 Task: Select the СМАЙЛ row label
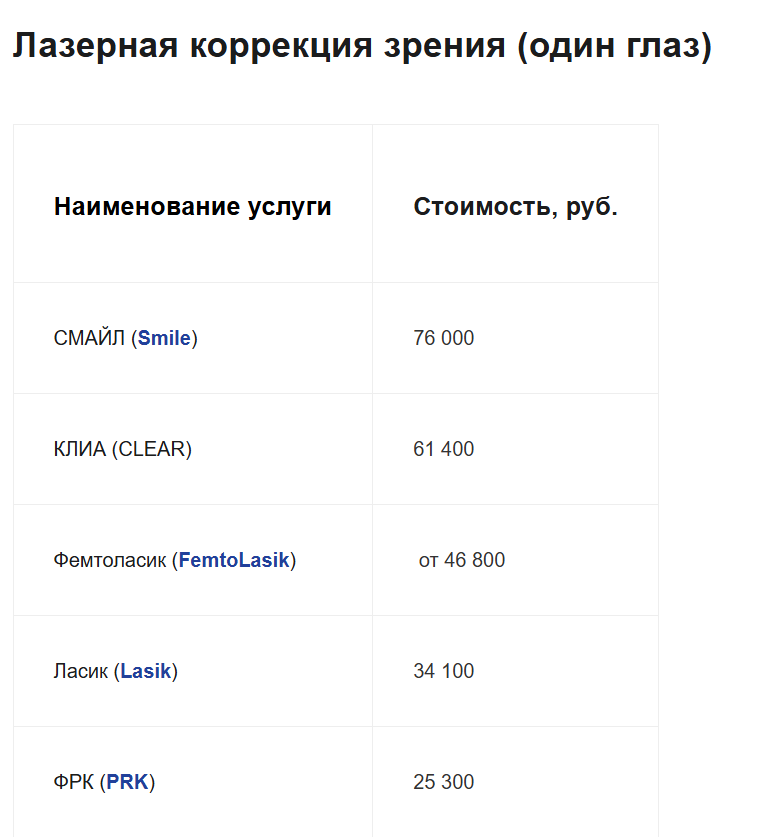[89, 338]
